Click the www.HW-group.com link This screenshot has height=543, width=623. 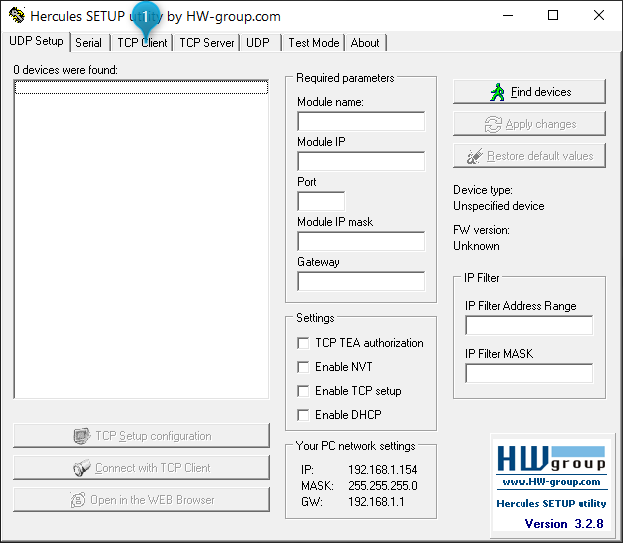[x=551, y=482]
